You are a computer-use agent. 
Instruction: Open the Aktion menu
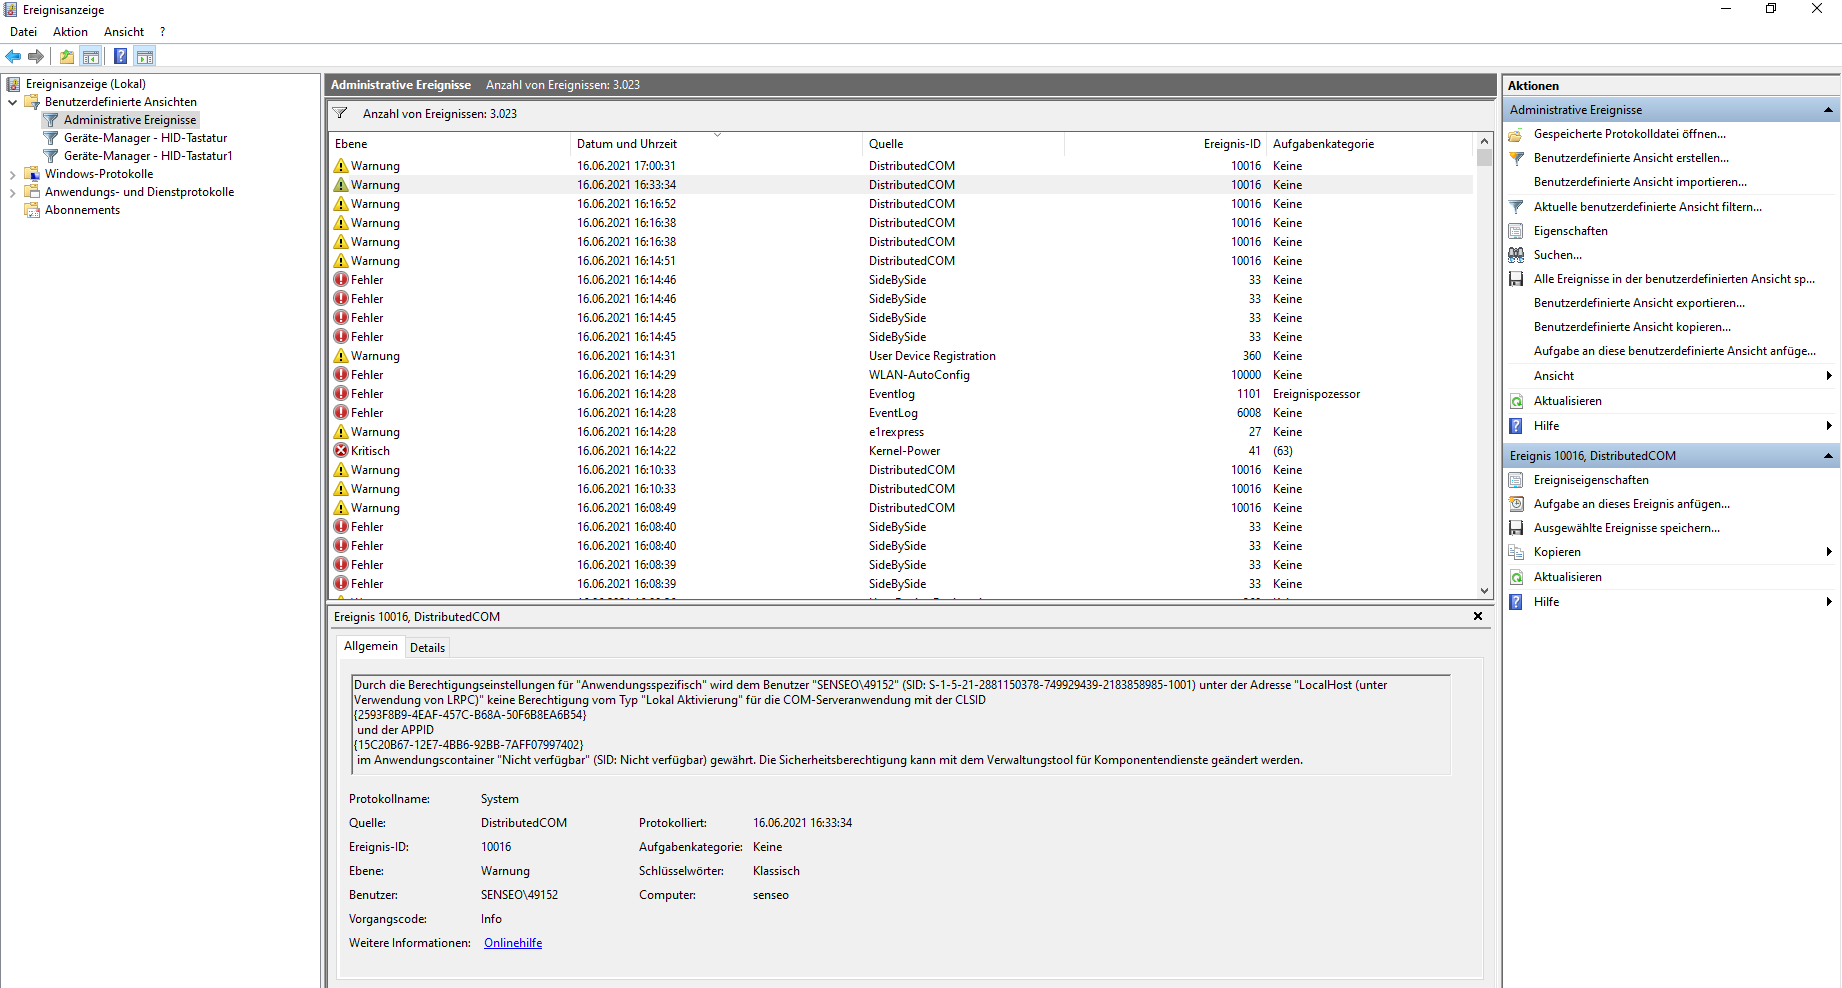70,32
